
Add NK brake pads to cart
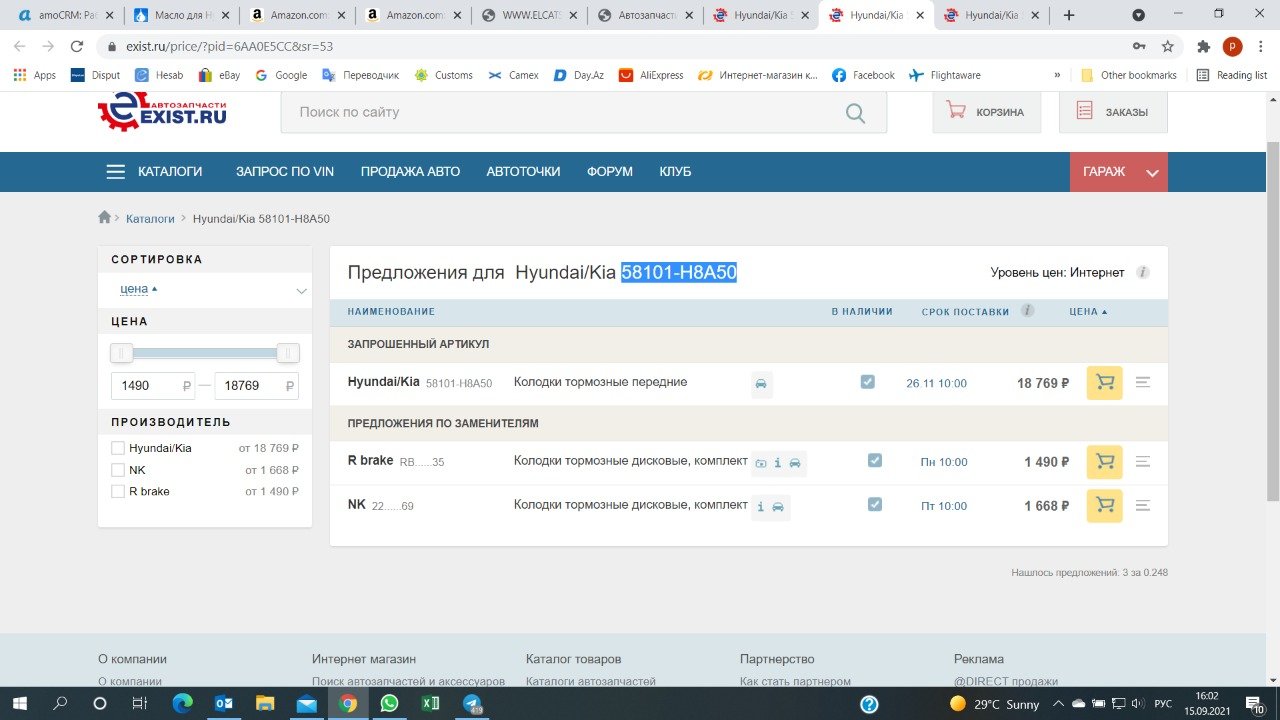click(1104, 506)
